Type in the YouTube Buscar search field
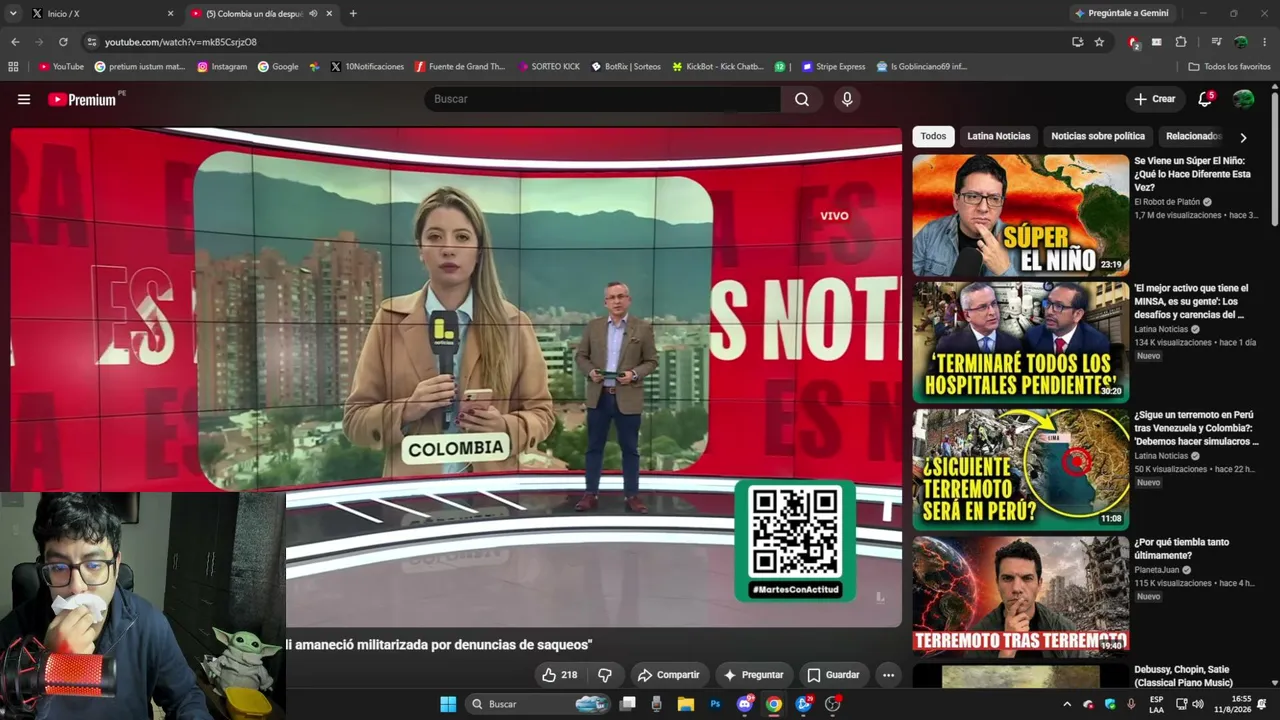1280x720 pixels. coord(602,99)
